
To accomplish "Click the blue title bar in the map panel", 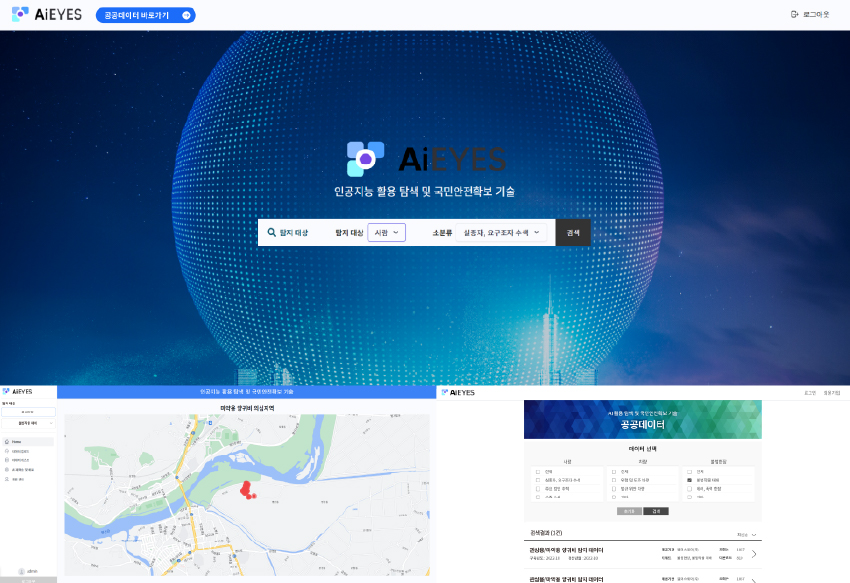I will [x=247, y=392].
